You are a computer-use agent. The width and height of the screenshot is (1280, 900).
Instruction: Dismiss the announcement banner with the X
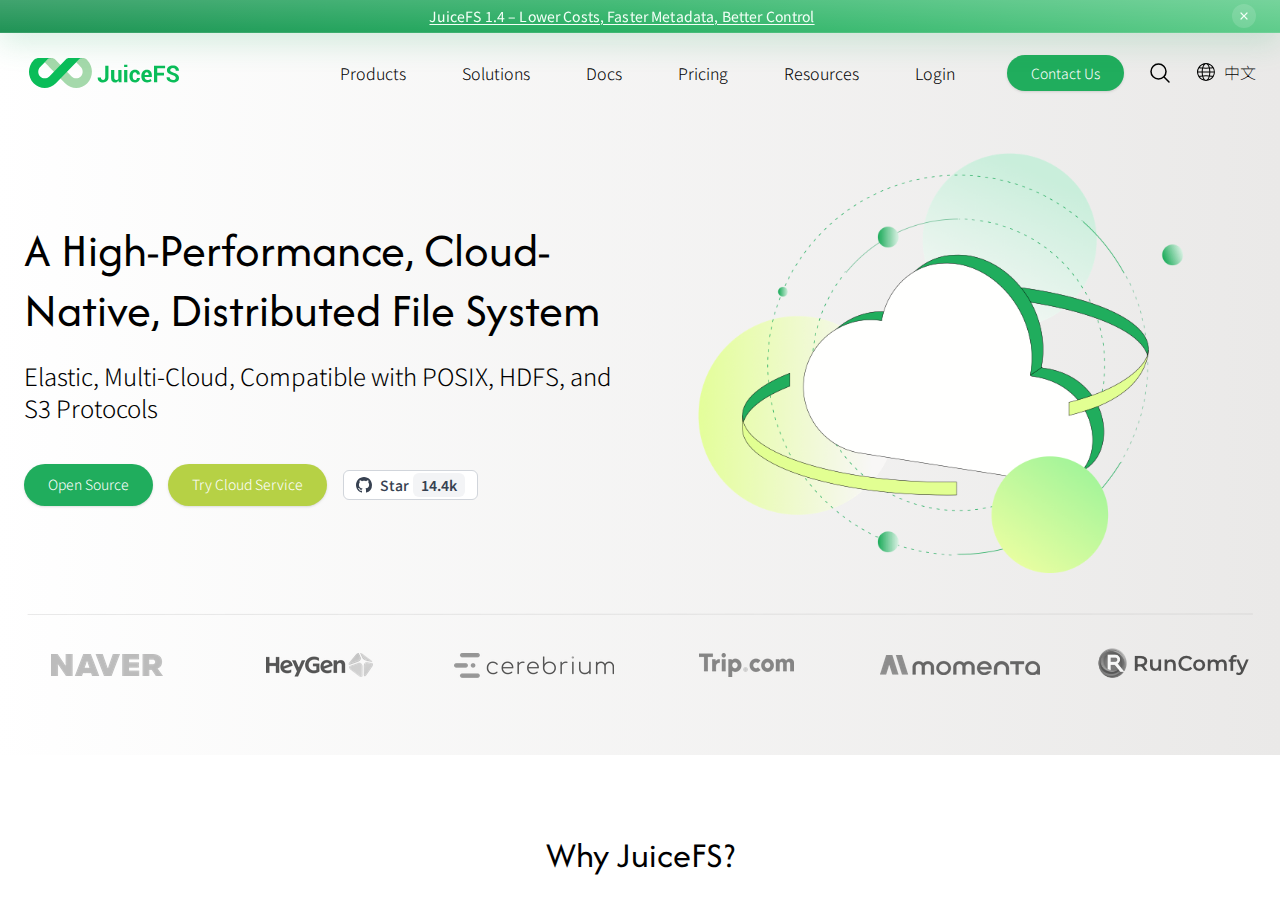1244,16
